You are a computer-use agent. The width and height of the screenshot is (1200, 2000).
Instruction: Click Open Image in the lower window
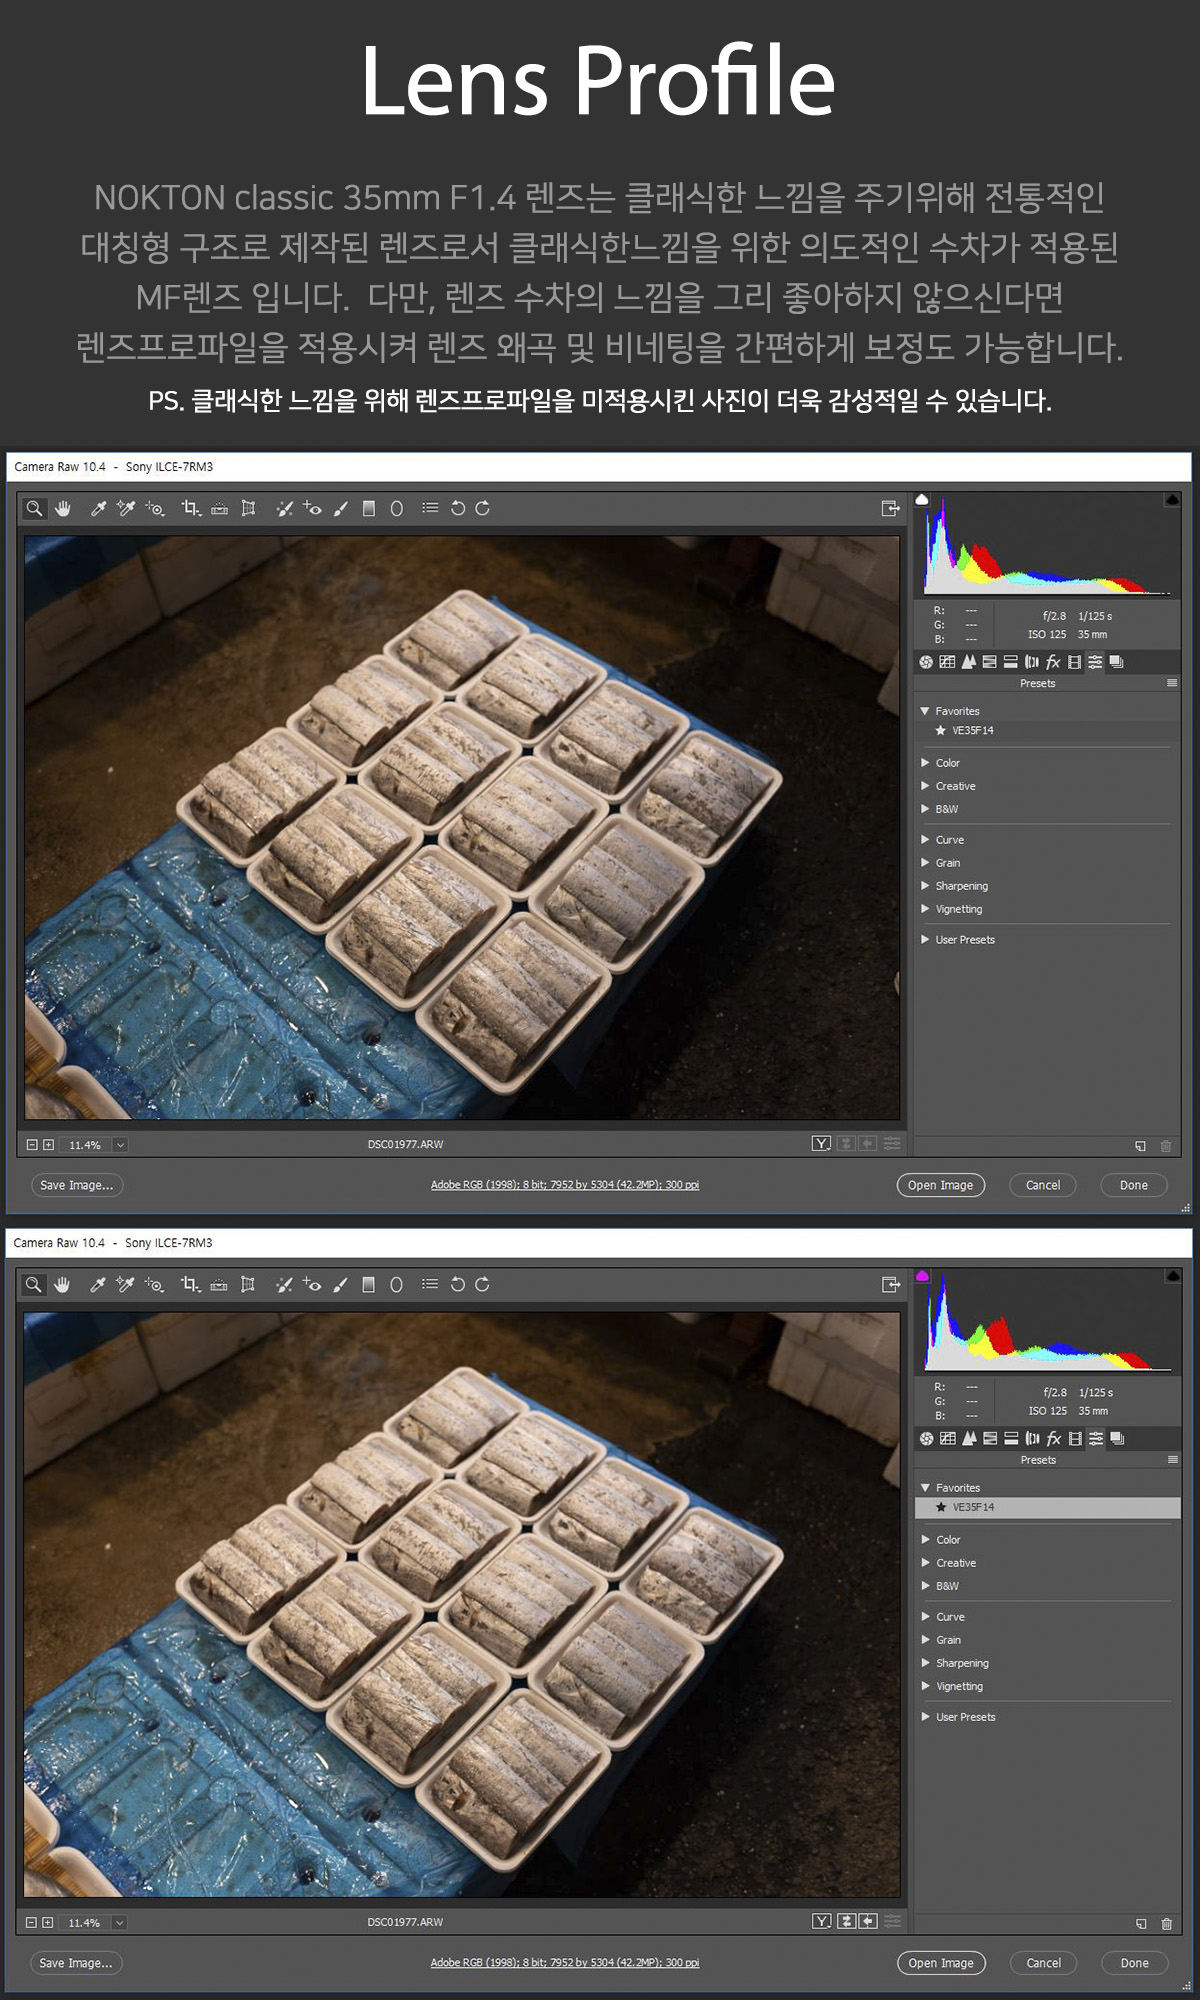[x=941, y=1963]
